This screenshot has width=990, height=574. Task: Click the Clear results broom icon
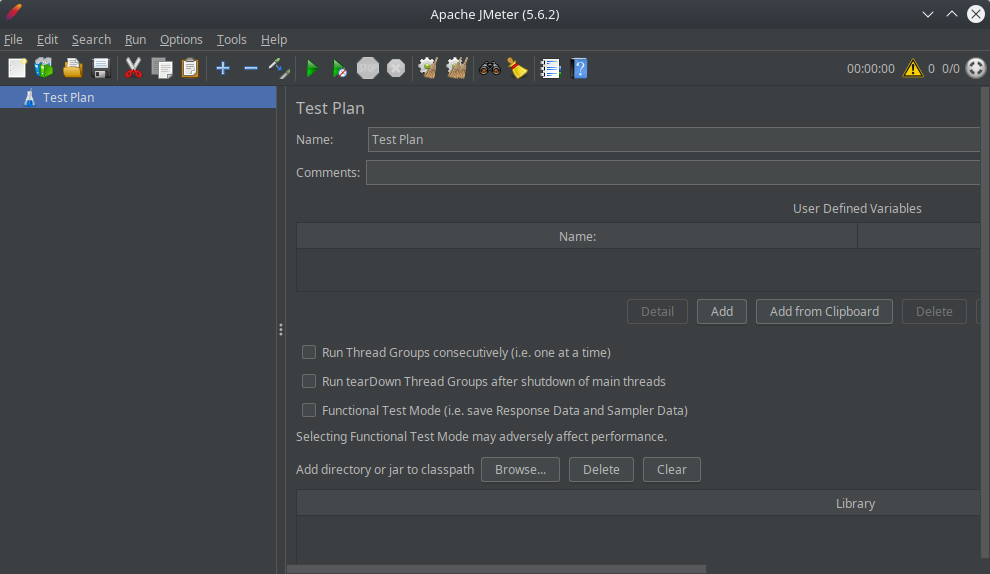[428, 68]
